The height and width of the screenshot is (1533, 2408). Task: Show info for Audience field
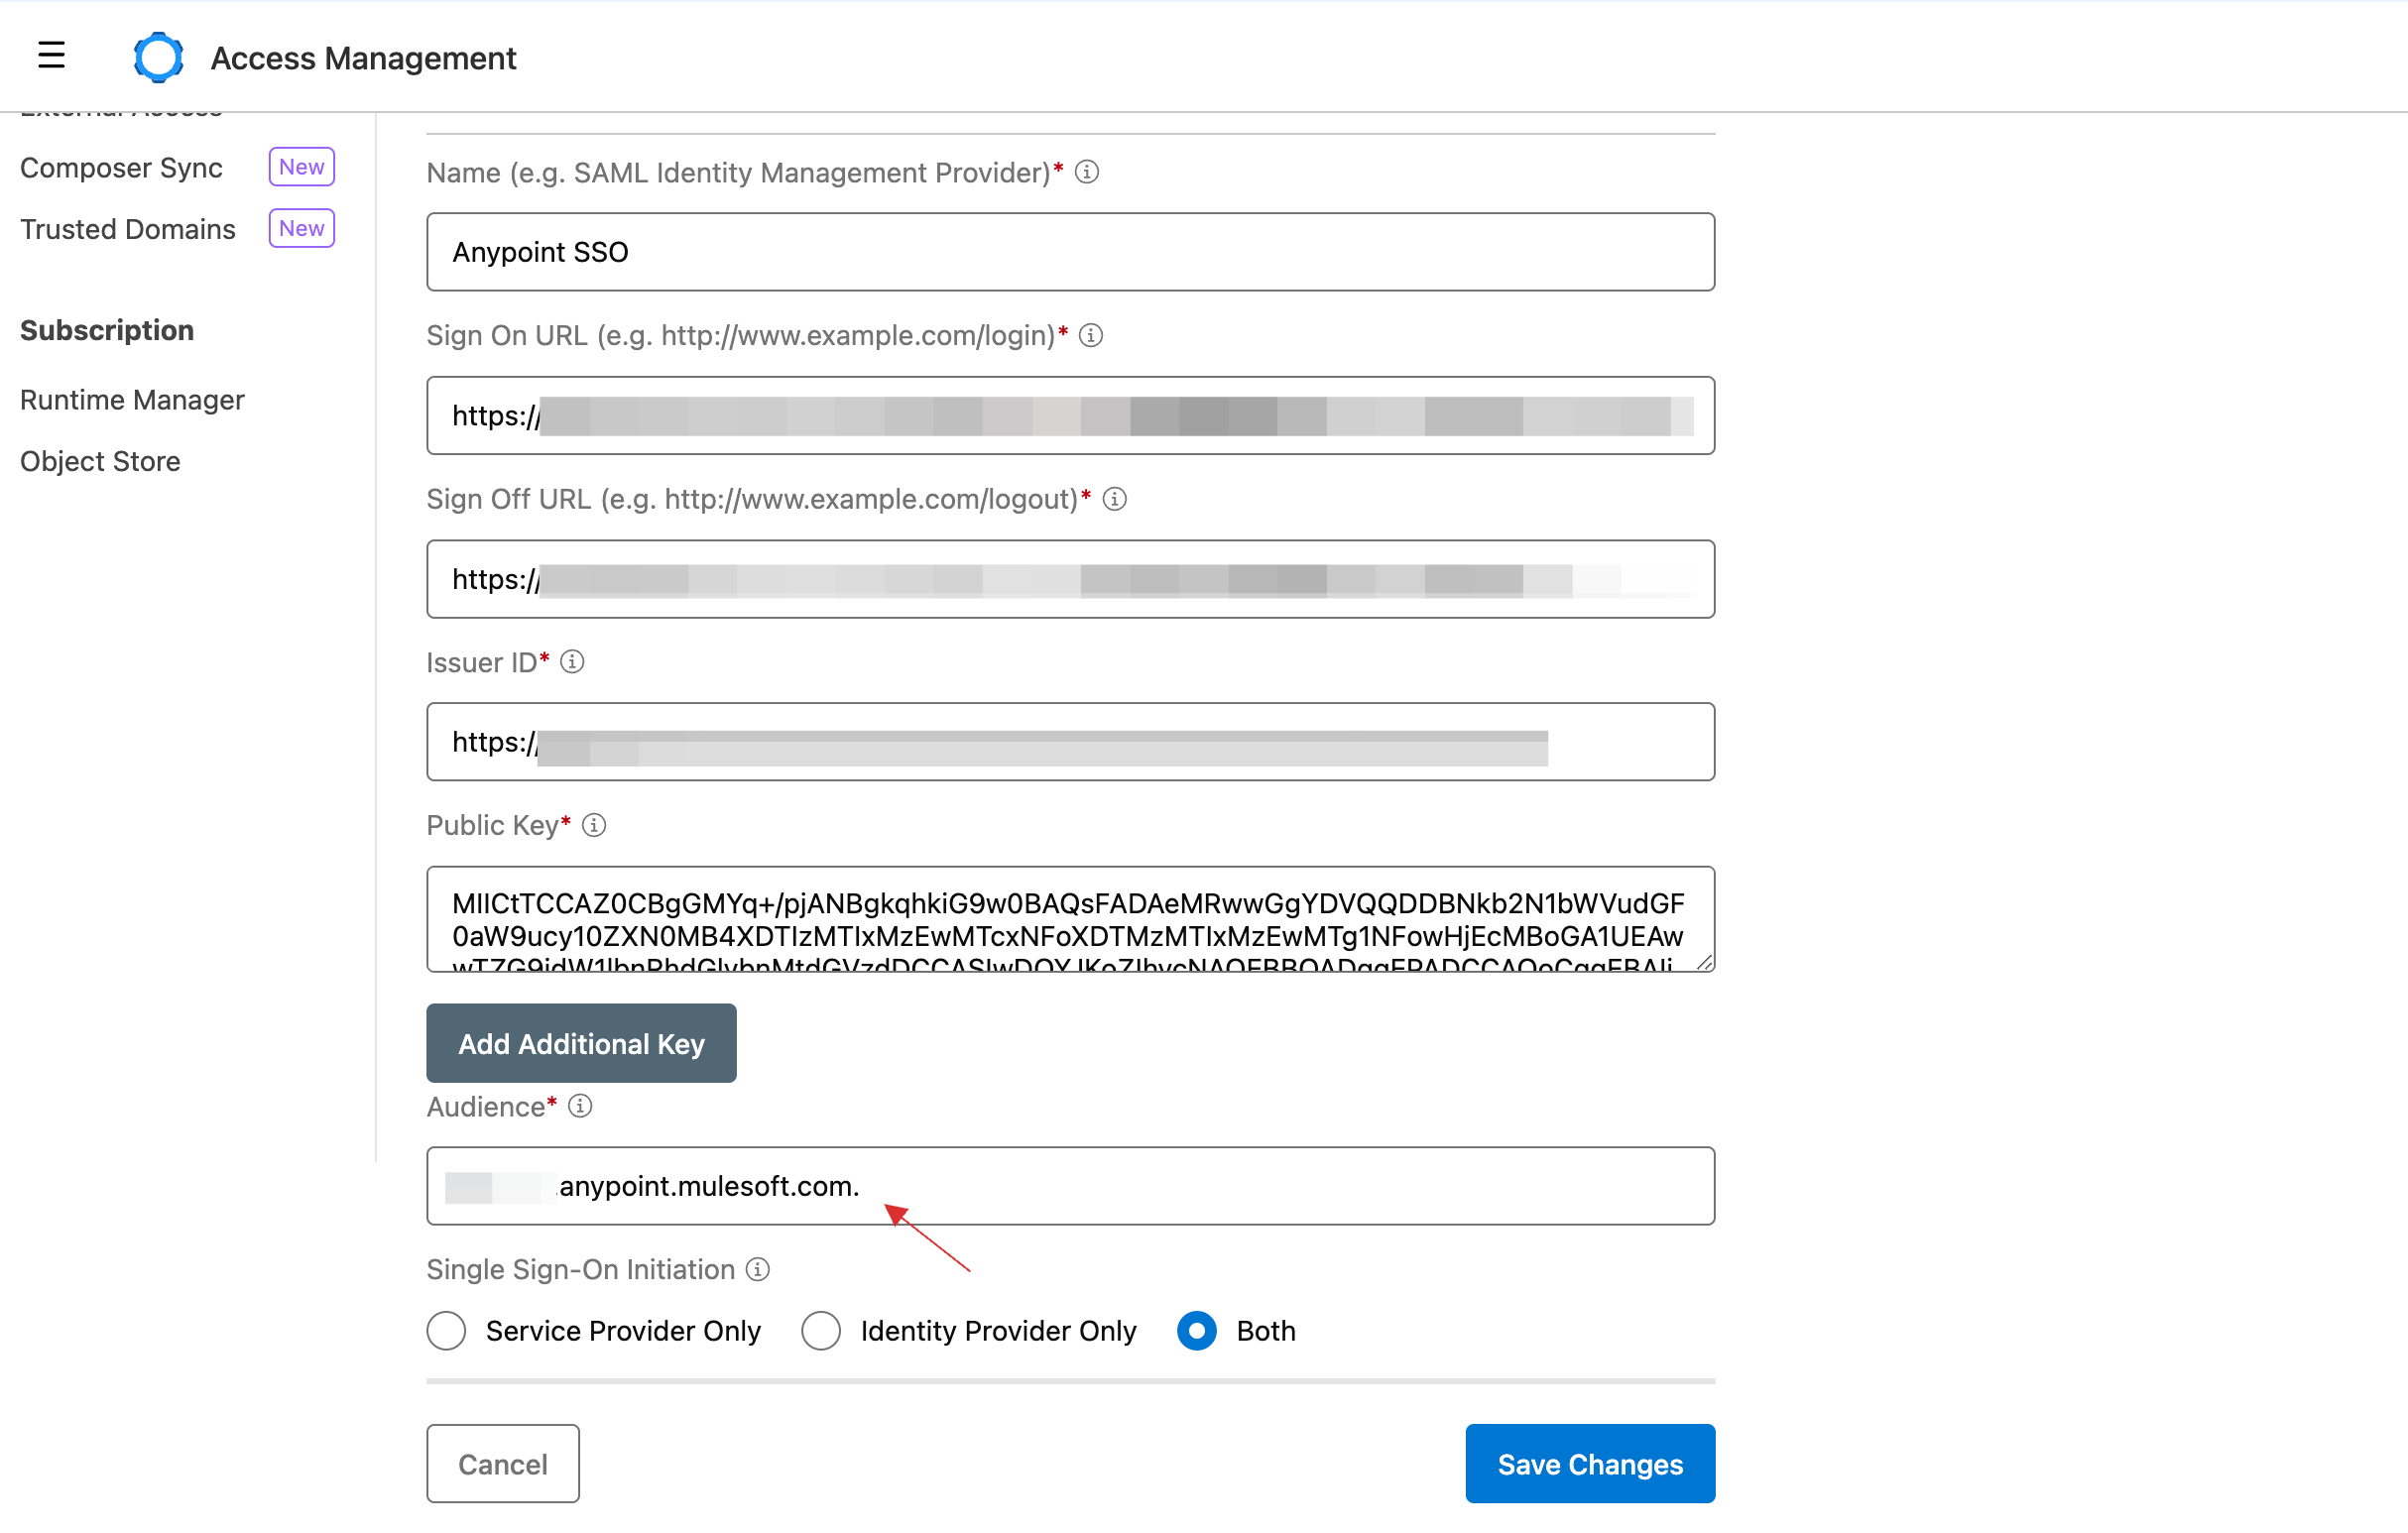580,1106
